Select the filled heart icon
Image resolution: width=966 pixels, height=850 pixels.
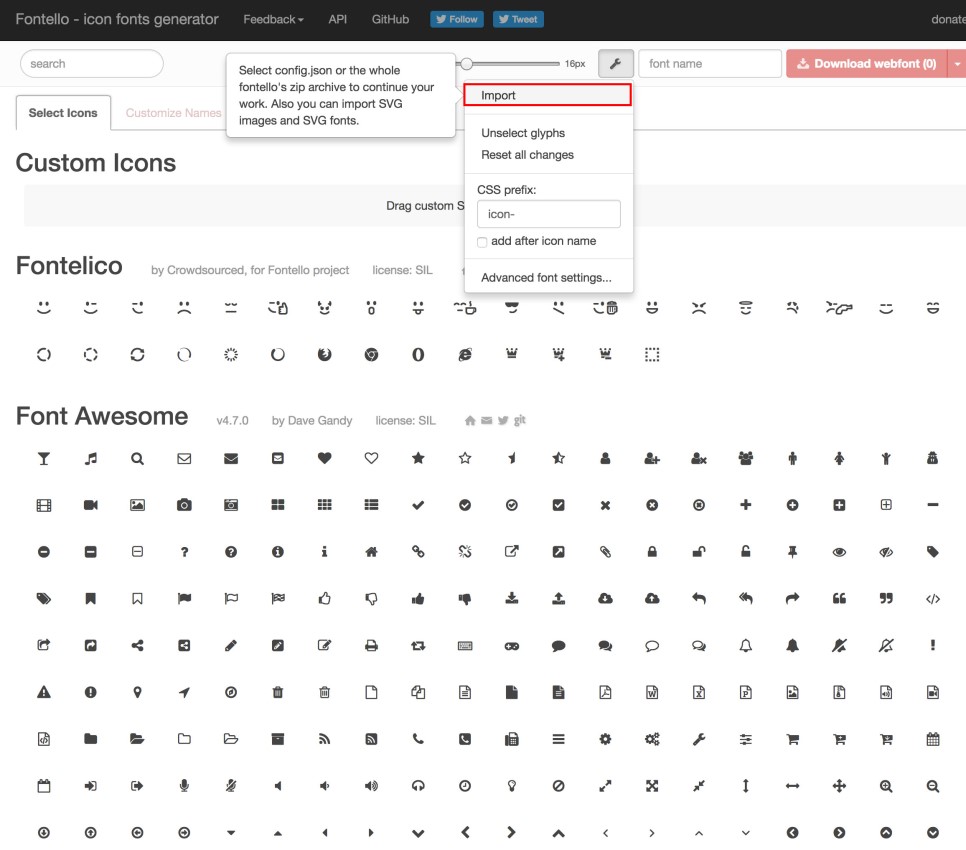click(x=325, y=458)
